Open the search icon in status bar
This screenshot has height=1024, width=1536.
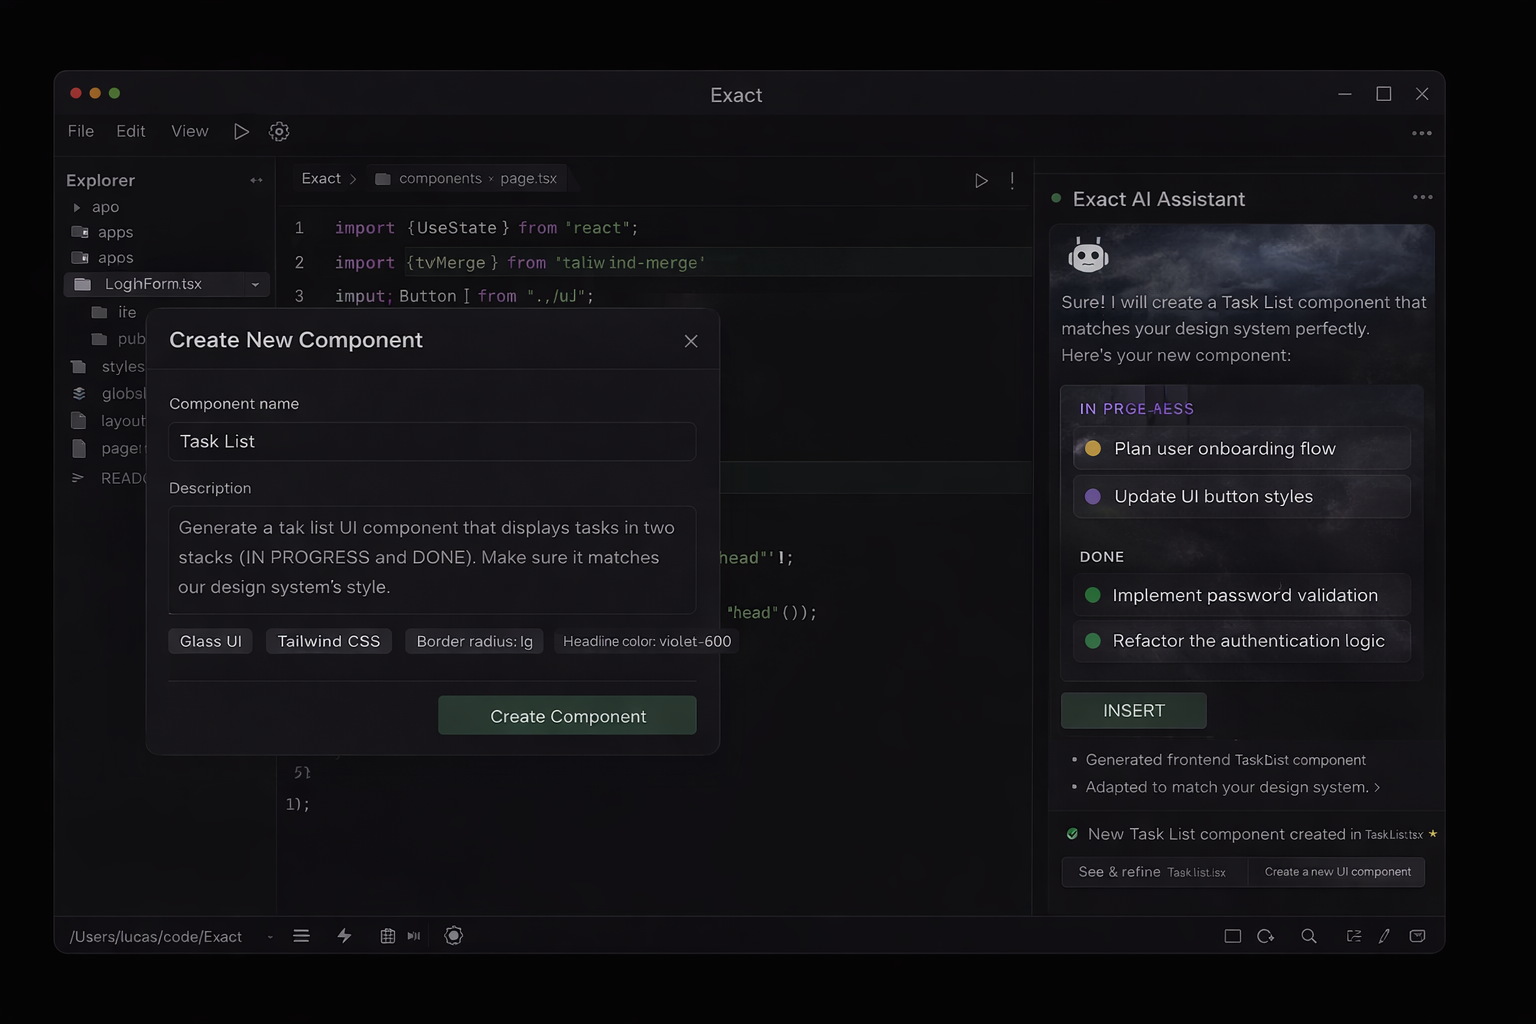(1308, 936)
